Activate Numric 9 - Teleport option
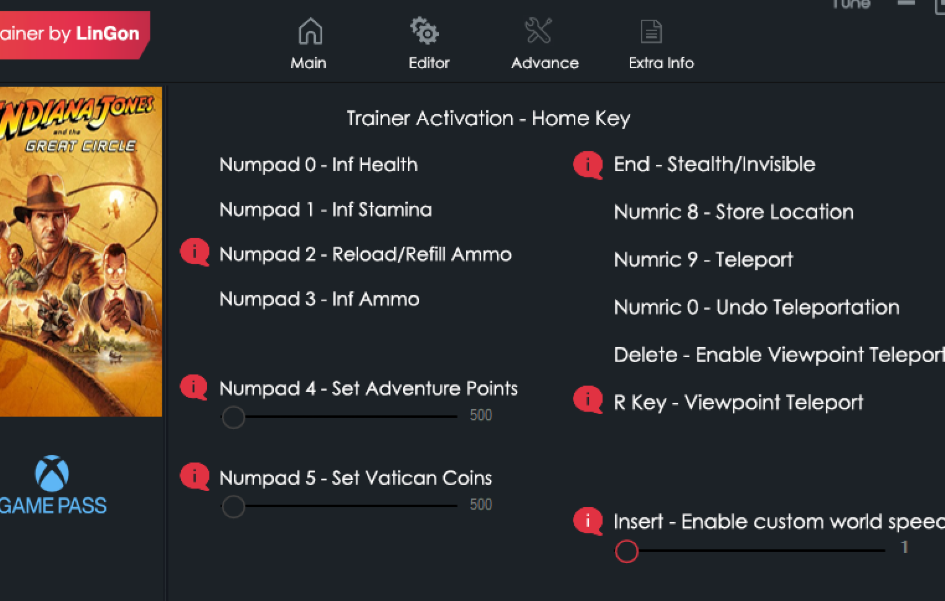This screenshot has width=945, height=601. click(703, 260)
